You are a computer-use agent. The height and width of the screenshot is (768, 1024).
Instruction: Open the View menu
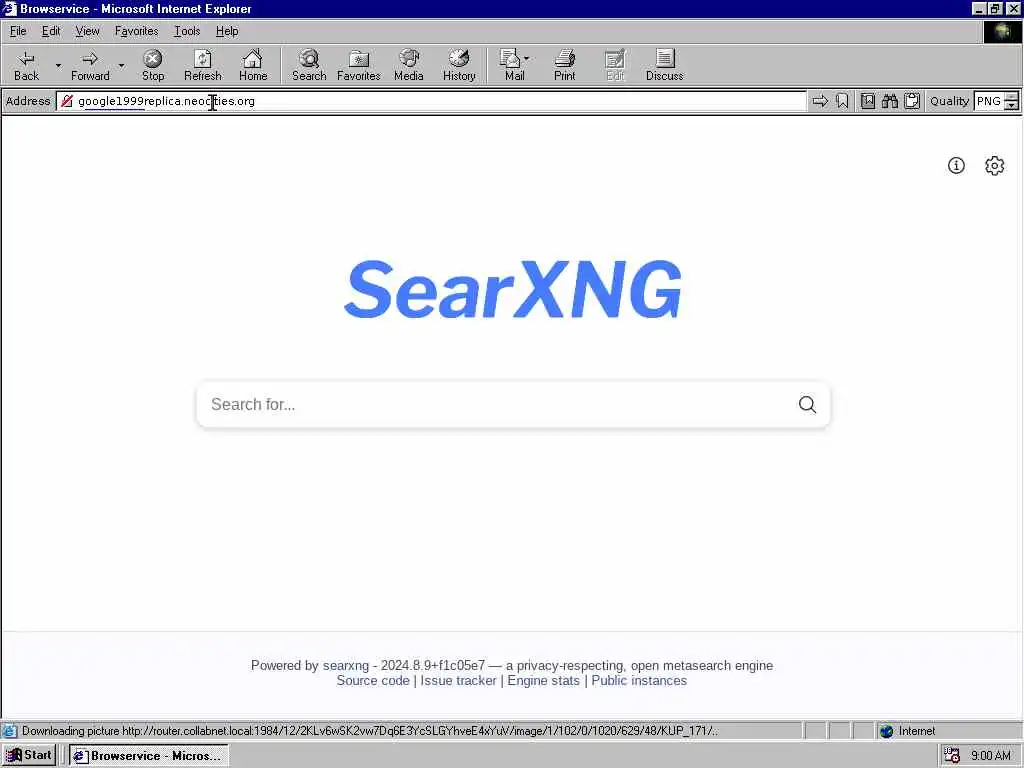[88, 31]
